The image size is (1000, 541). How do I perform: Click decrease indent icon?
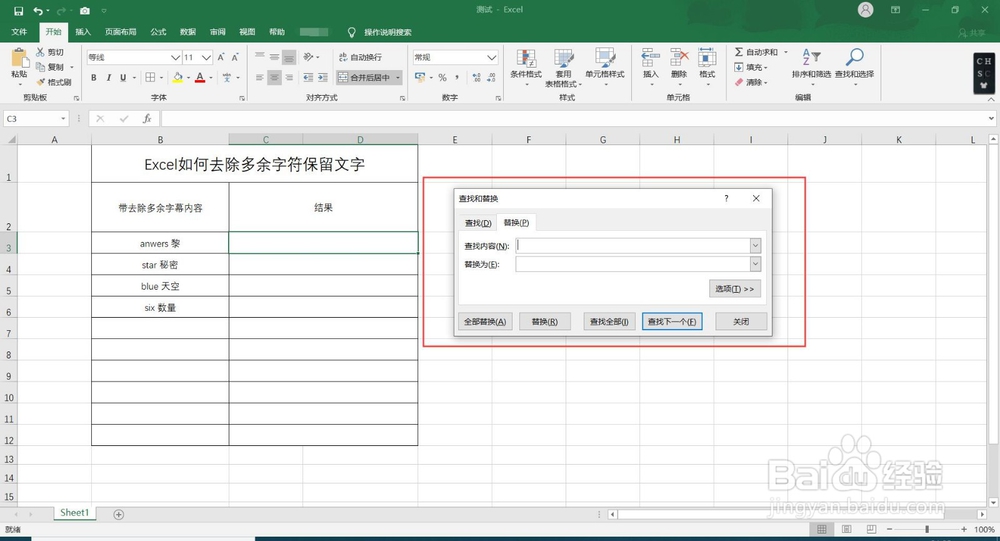308,78
